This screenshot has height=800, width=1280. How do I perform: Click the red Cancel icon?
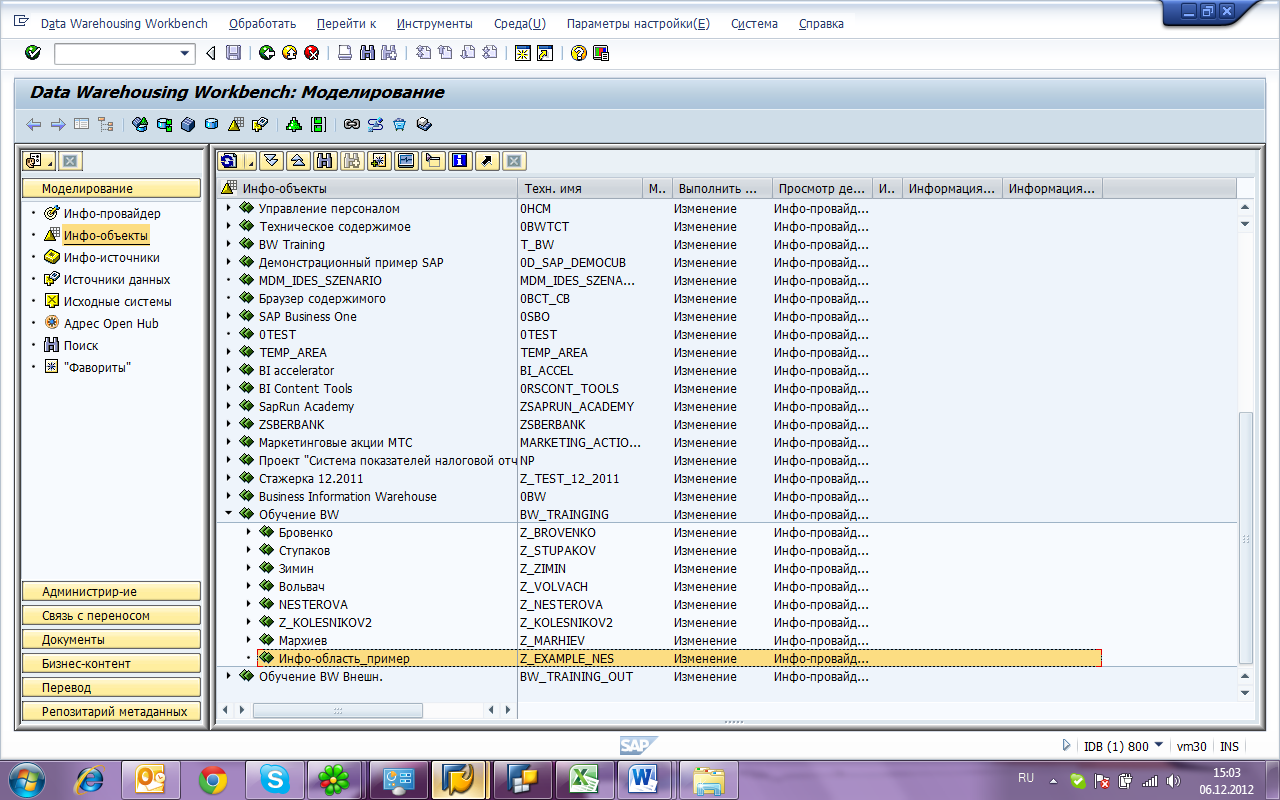311,53
